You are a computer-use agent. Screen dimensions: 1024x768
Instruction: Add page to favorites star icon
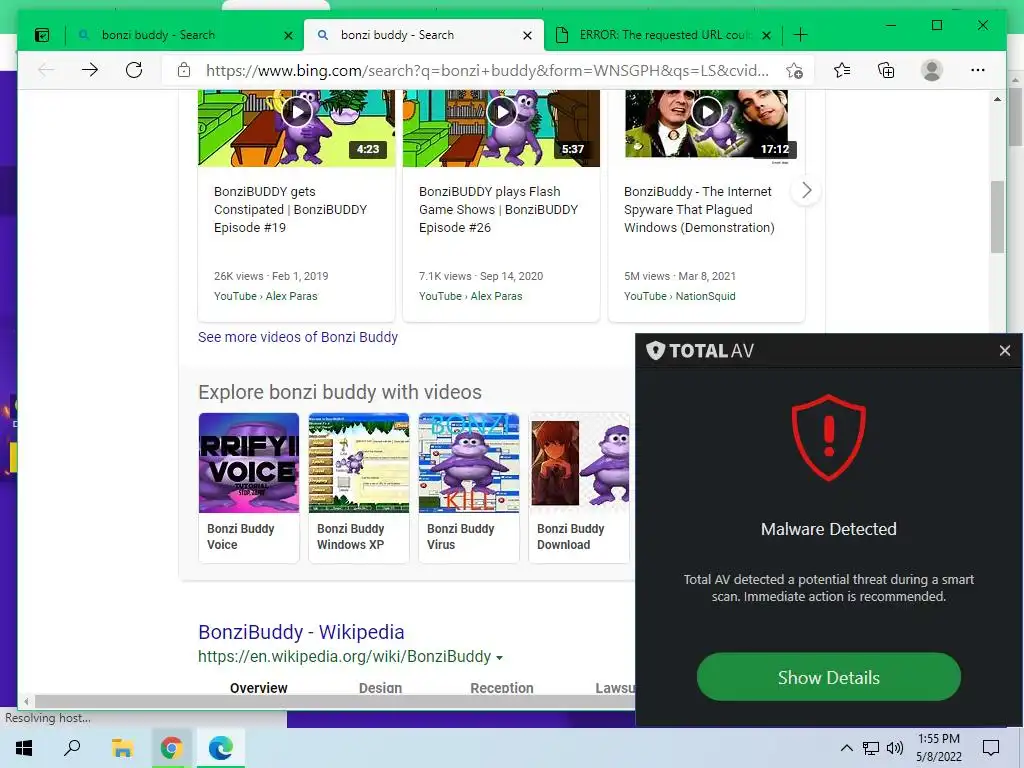794,71
